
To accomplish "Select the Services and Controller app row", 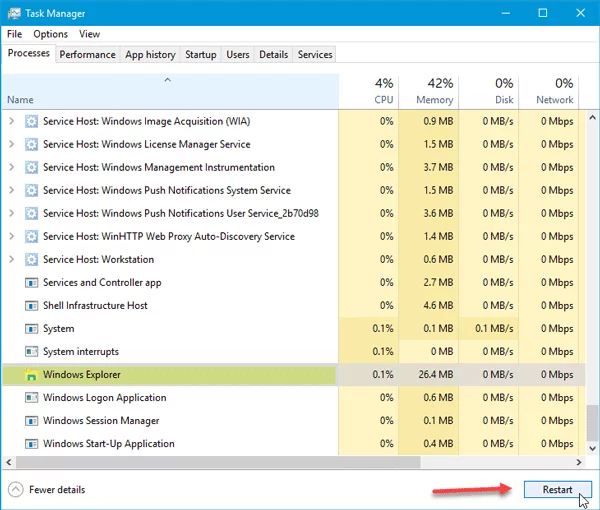I will pyautogui.click(x=293, y=283).
